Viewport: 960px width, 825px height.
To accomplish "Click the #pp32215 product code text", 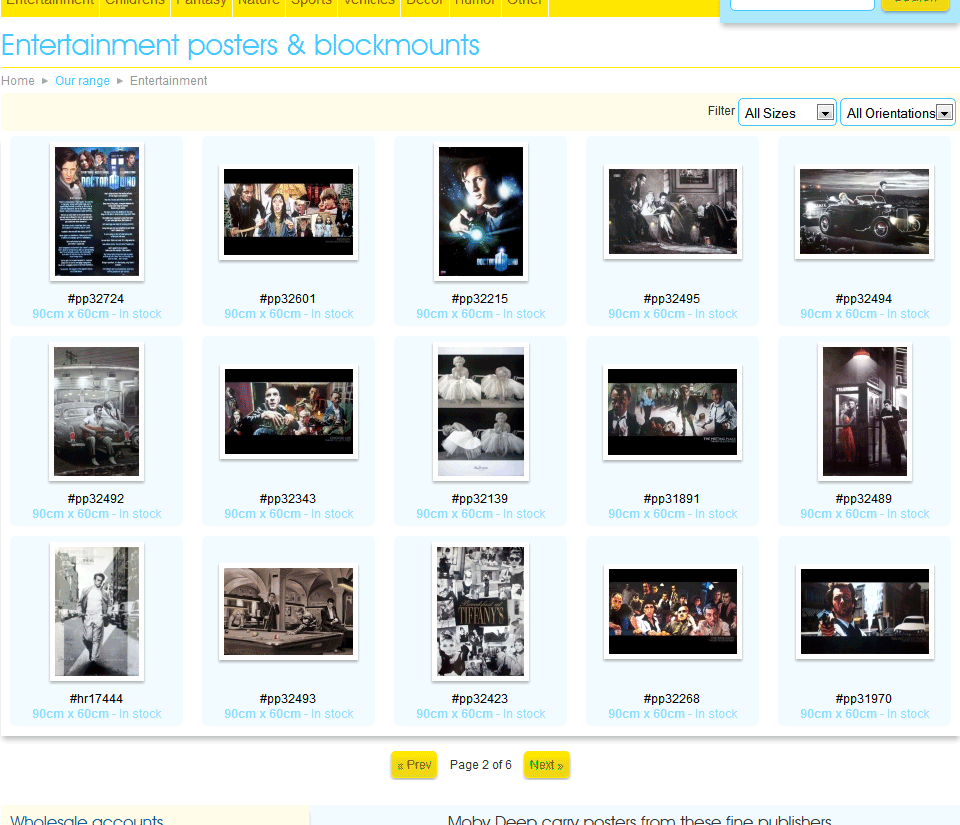I will tap(480, 299).
